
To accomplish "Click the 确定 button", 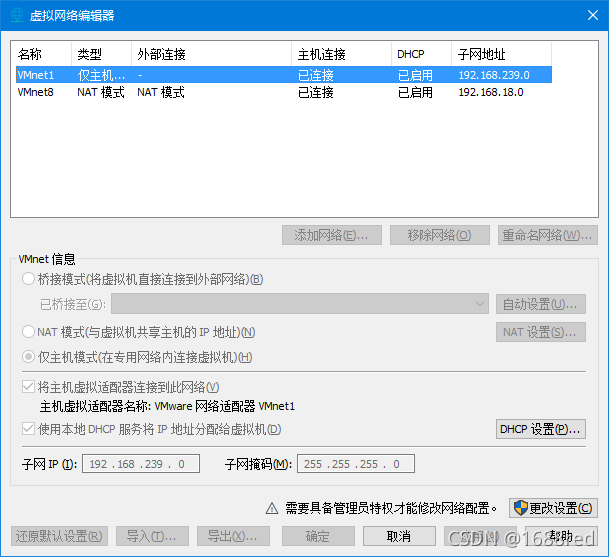I will tap(318, 536).
